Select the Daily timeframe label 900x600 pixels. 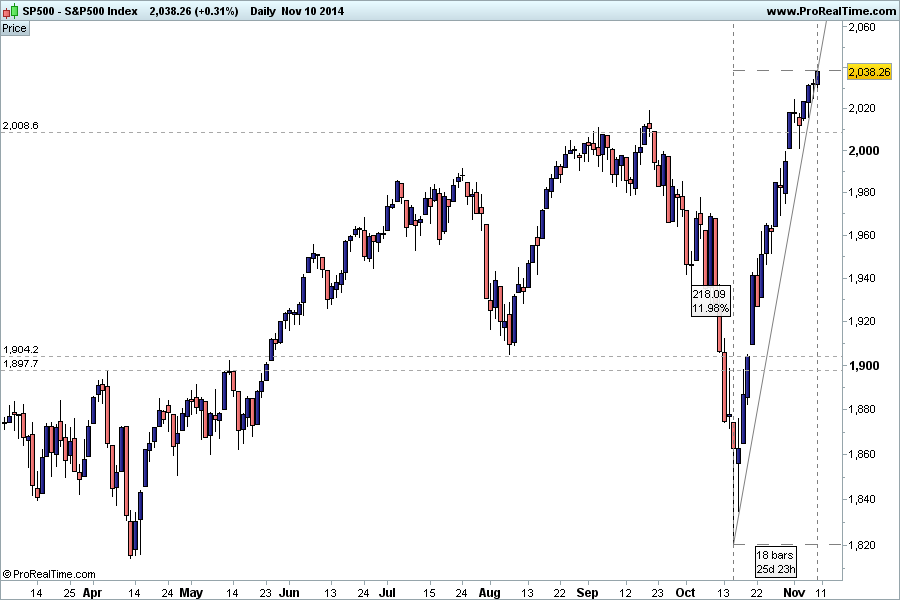[263, 11]
